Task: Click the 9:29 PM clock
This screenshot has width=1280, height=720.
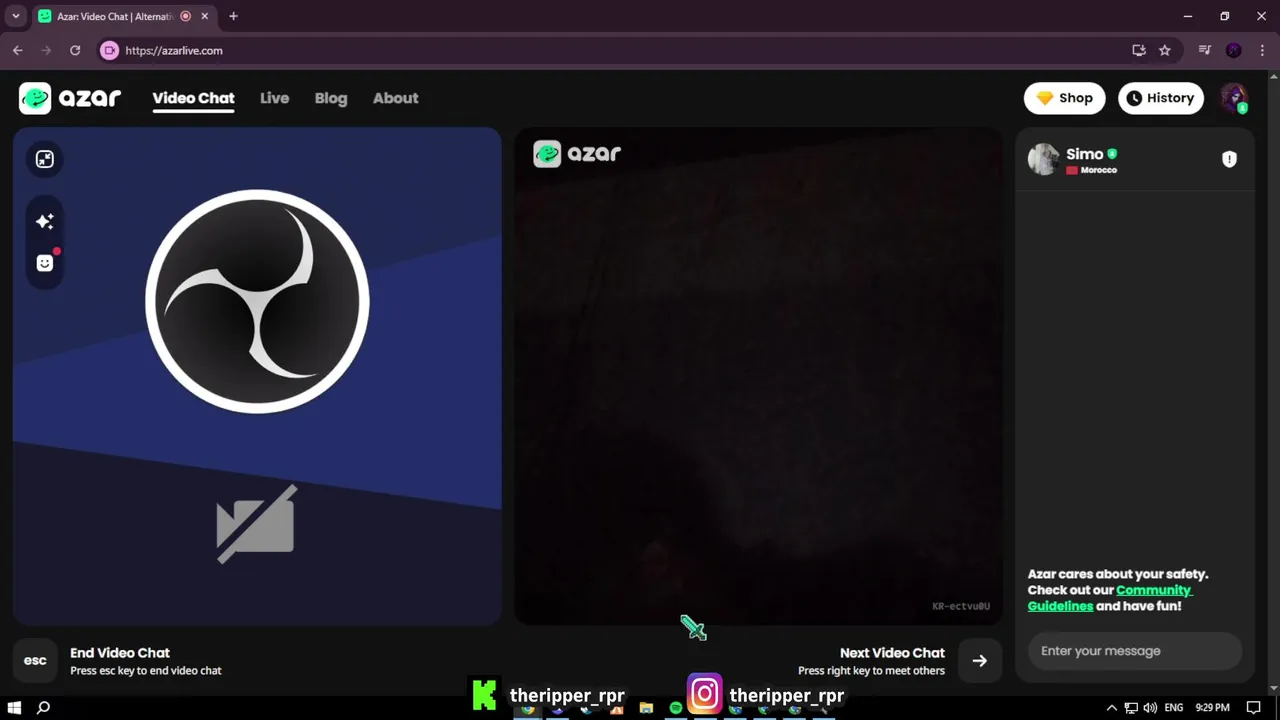Action: (x=1212, y=708)
